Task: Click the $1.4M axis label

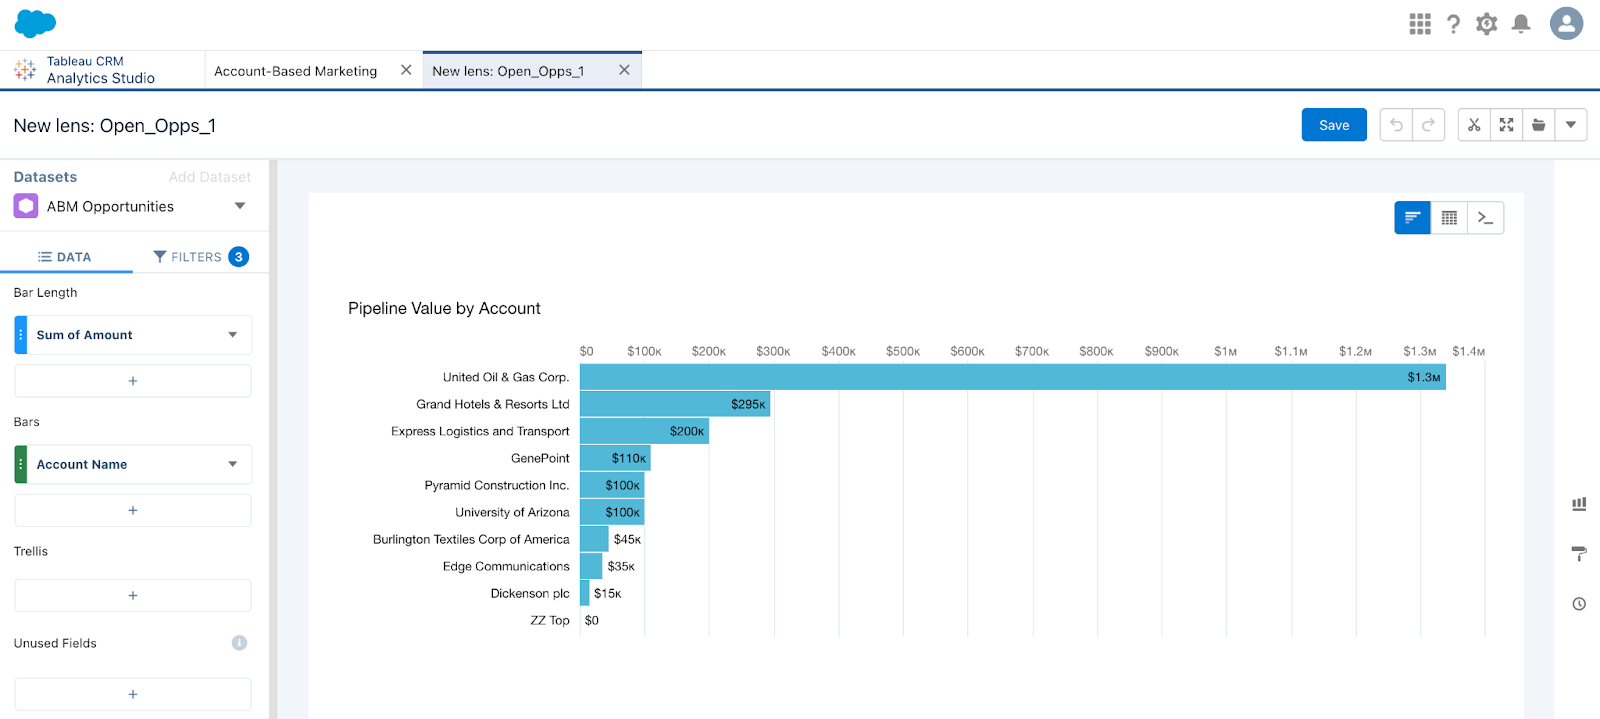Action: click(x=1468, y=351)
